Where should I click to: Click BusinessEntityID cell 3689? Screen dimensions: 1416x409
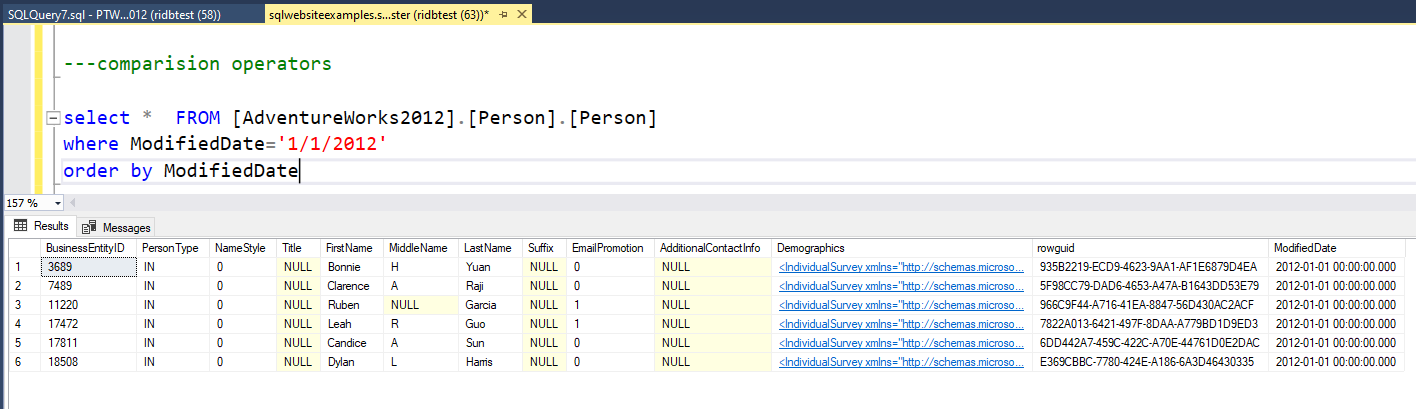click(88, 267)
